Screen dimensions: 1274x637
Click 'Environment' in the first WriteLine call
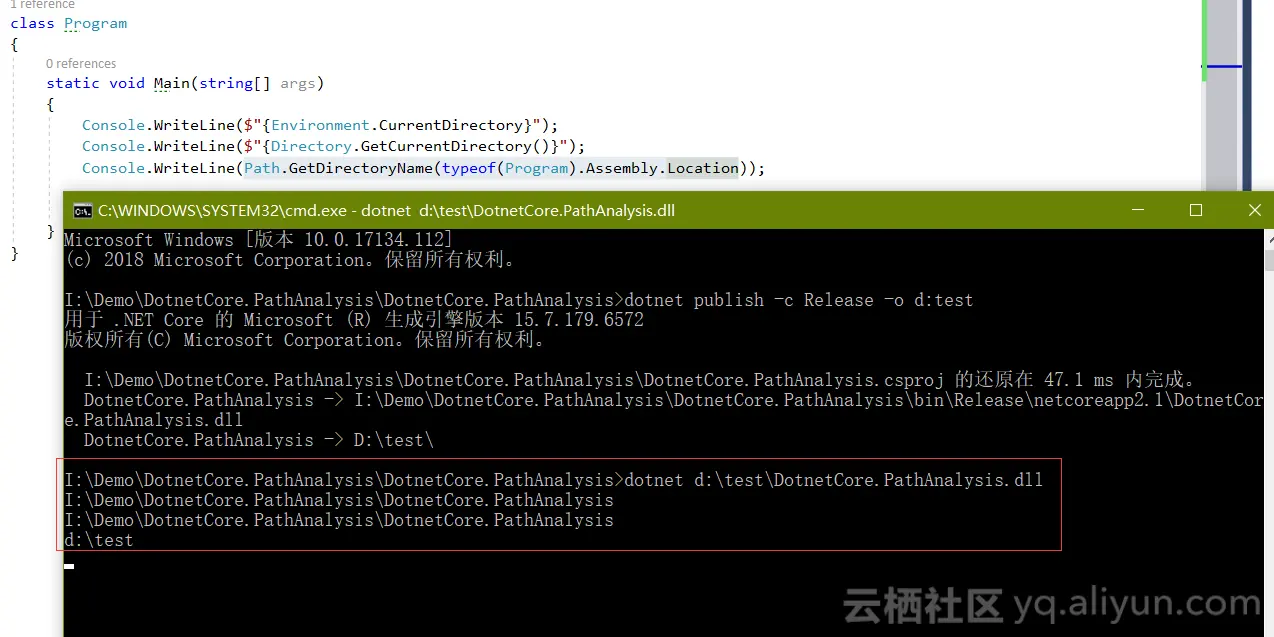[x=320, y=125]
